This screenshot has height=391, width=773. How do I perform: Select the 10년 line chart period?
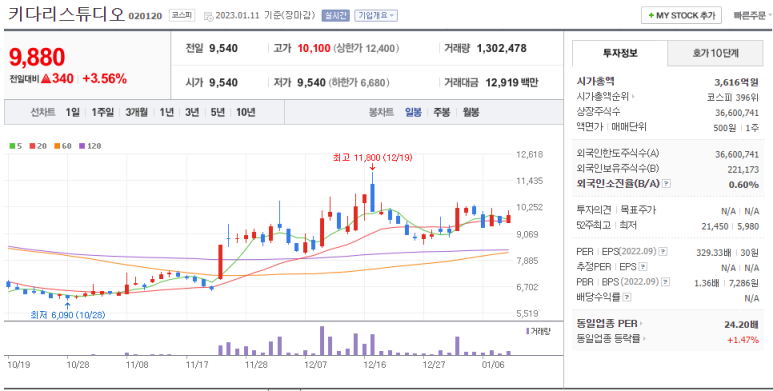246,112
